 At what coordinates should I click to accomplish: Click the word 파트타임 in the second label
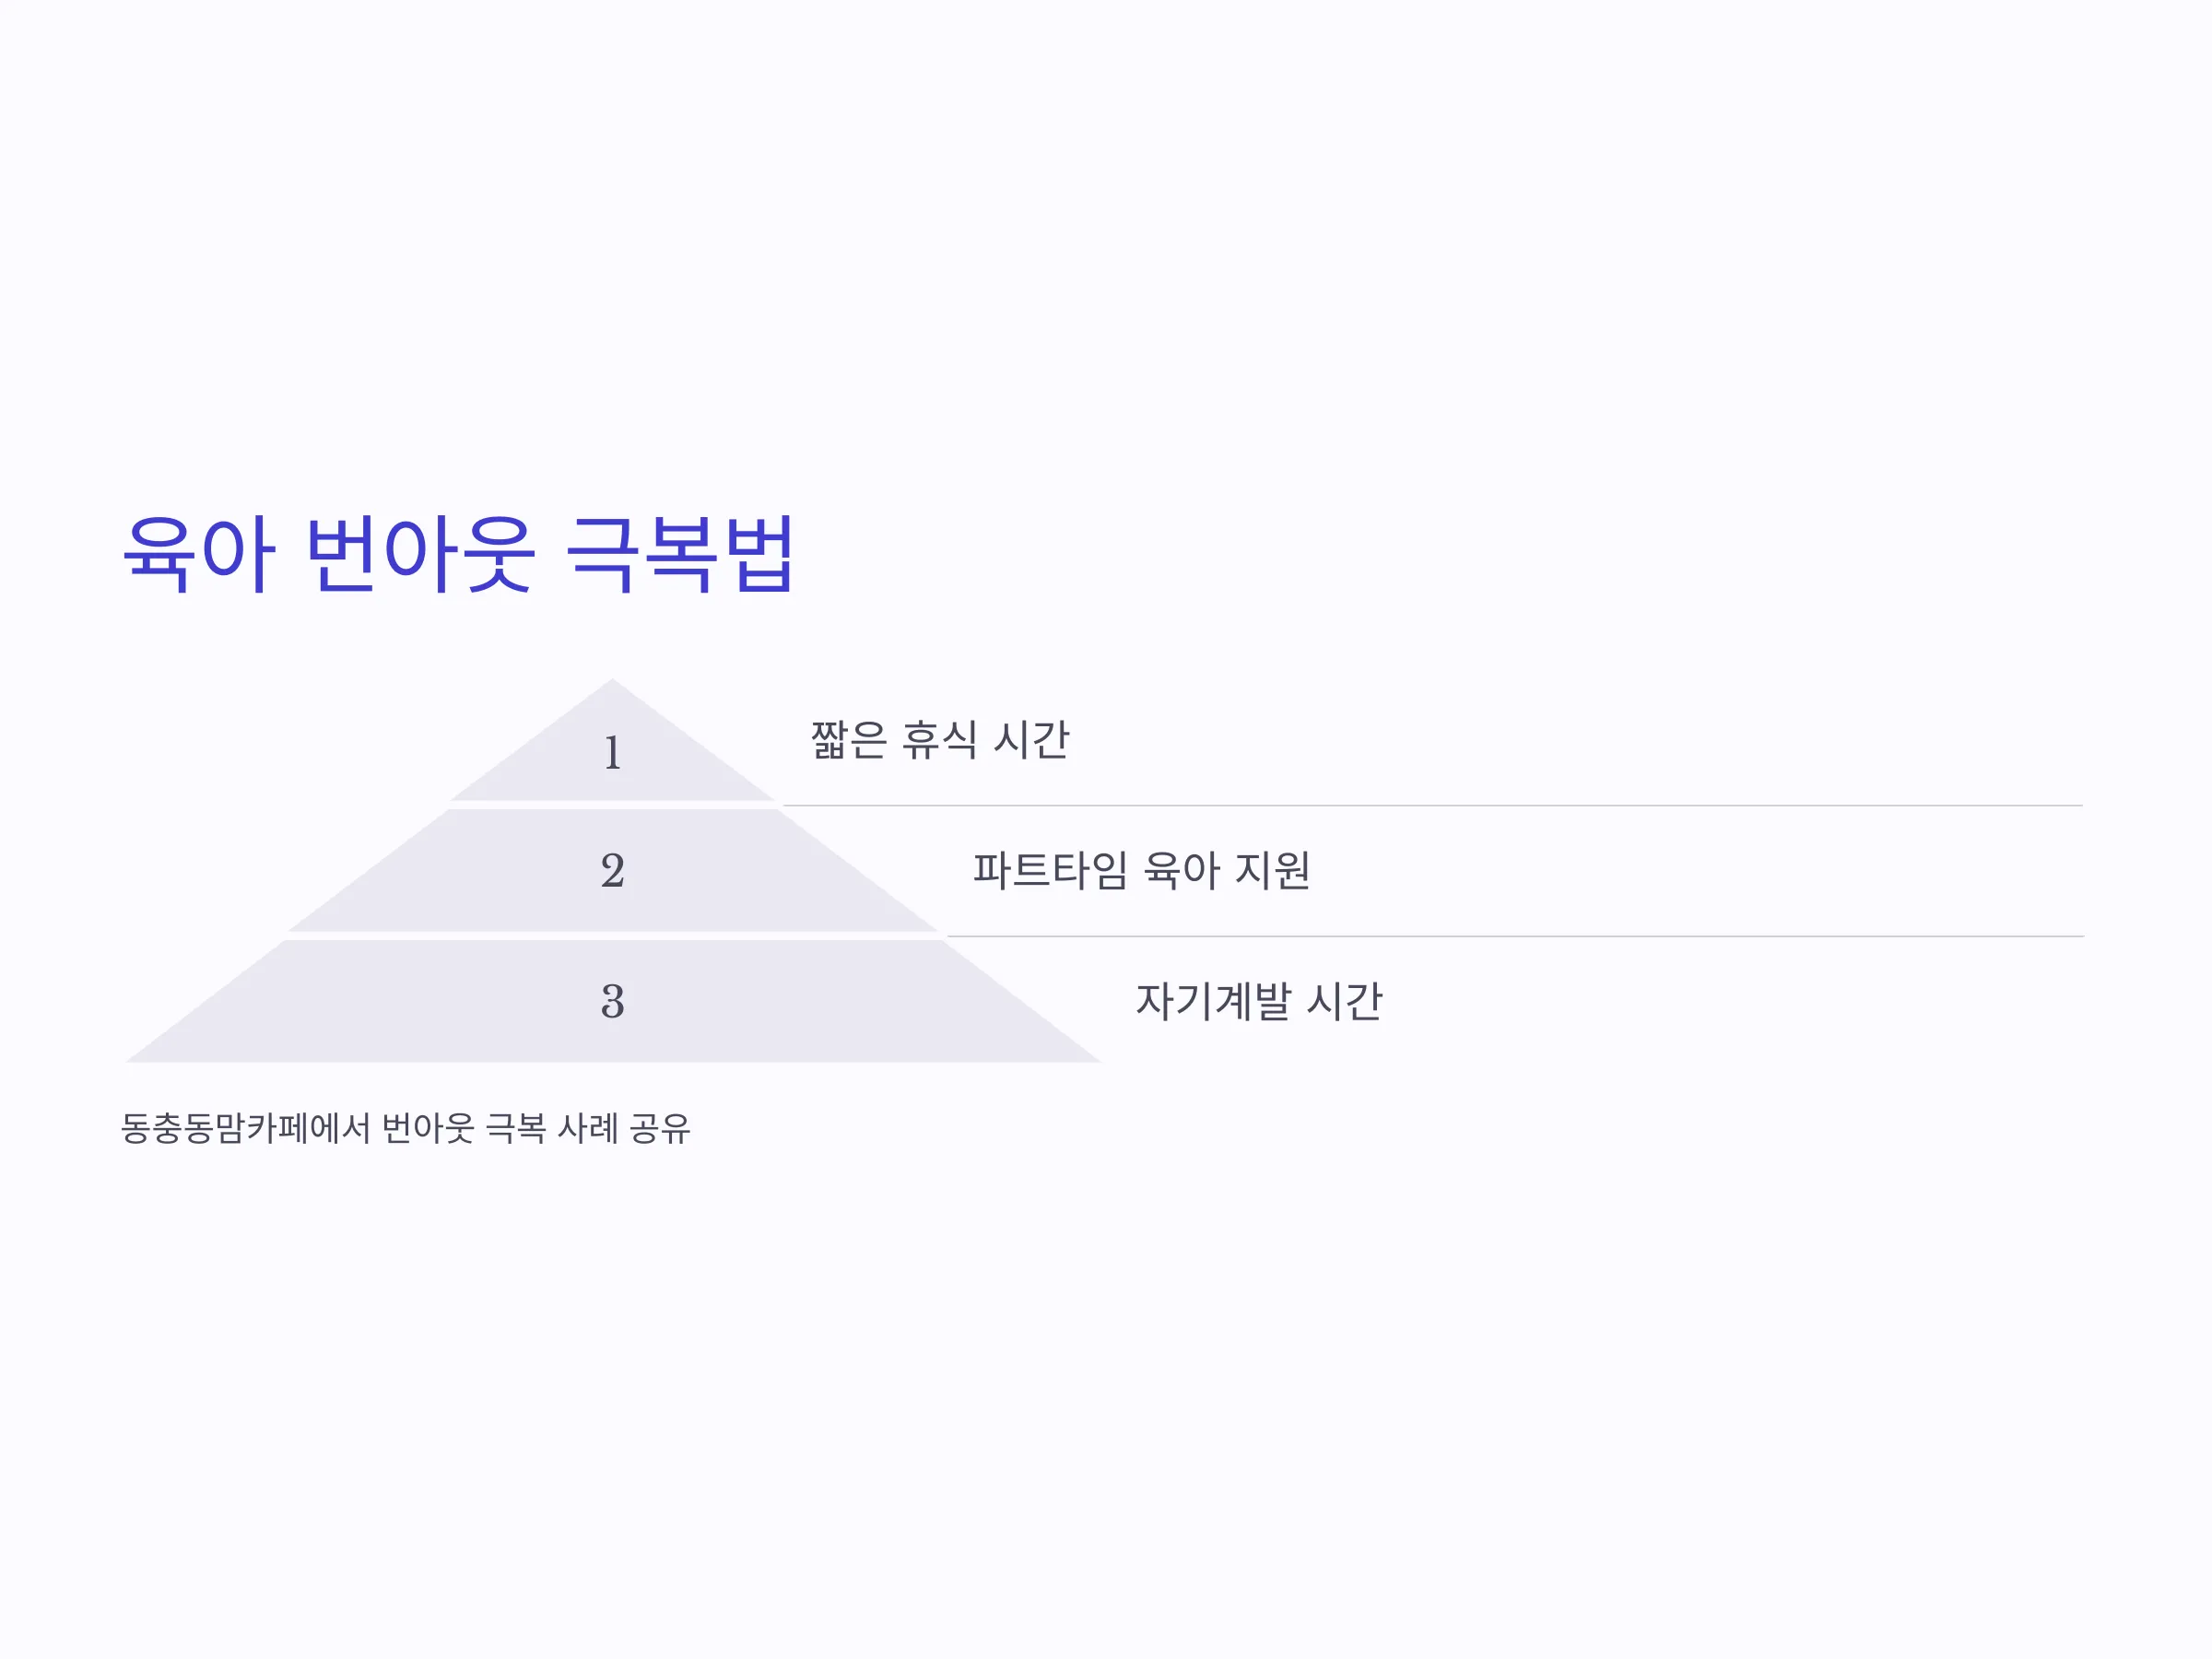click(x=1051, y=870)
